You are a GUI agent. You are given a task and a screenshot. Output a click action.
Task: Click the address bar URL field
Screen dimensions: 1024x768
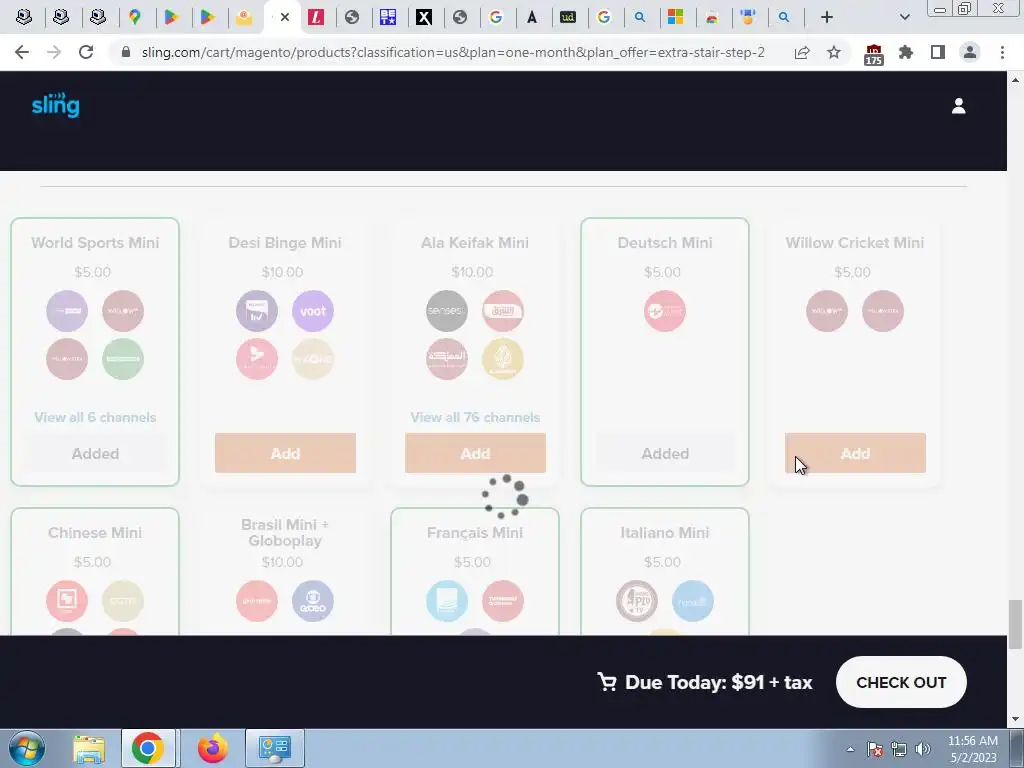click(453, 52)
